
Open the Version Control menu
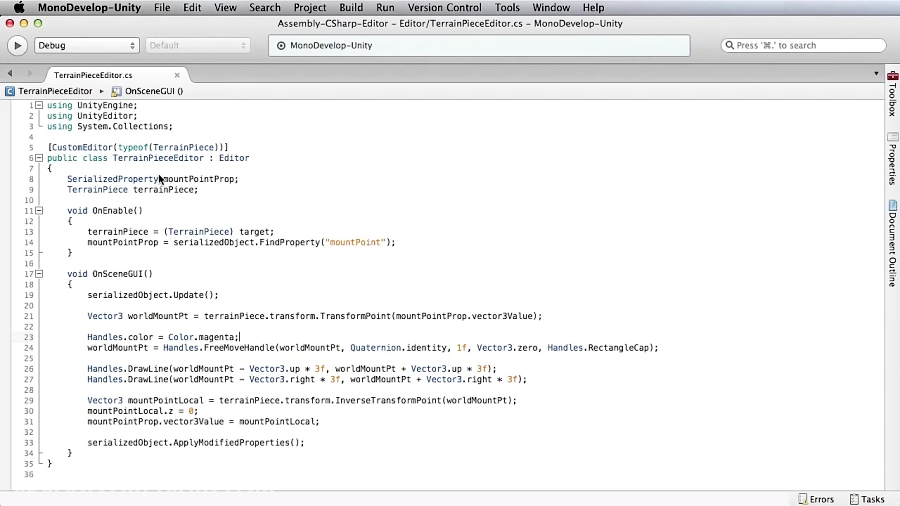pyautogui.click(x=444, y=7)
